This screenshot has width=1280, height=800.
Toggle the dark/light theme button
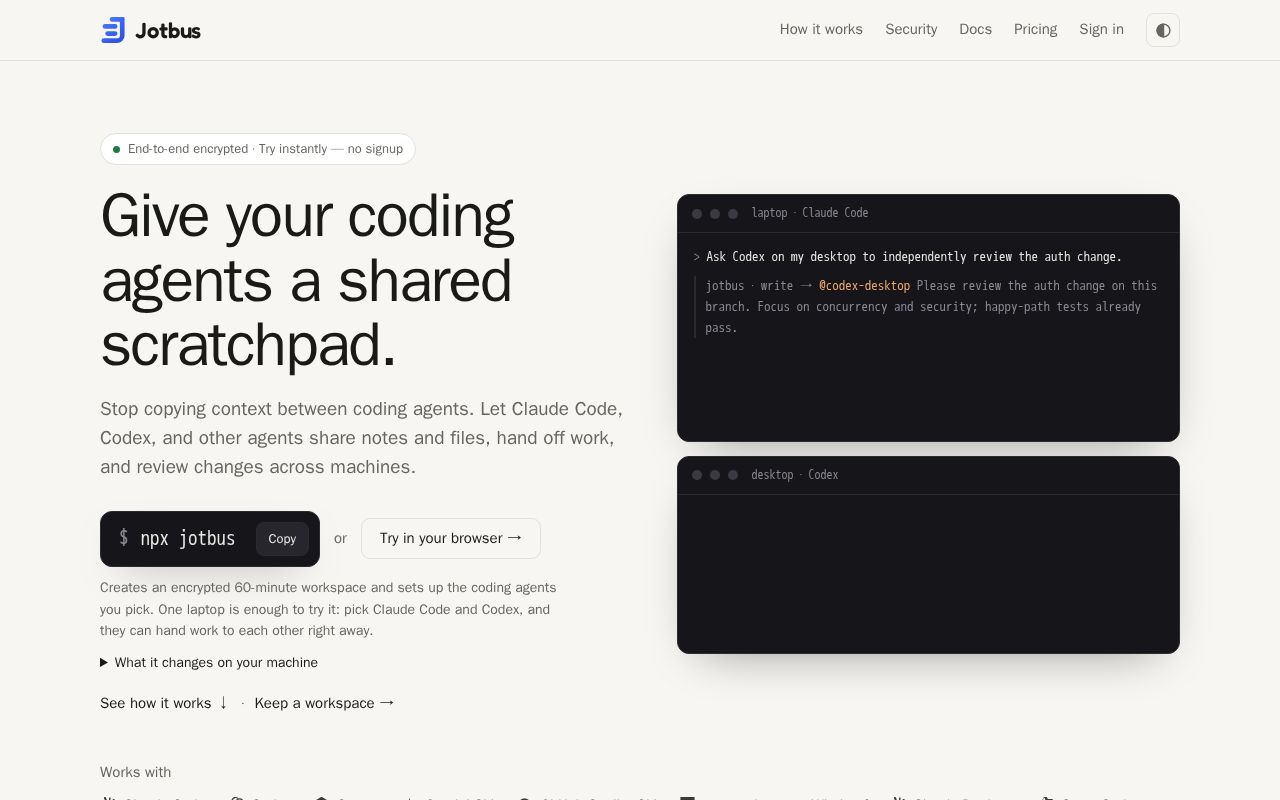(1163, 30)
